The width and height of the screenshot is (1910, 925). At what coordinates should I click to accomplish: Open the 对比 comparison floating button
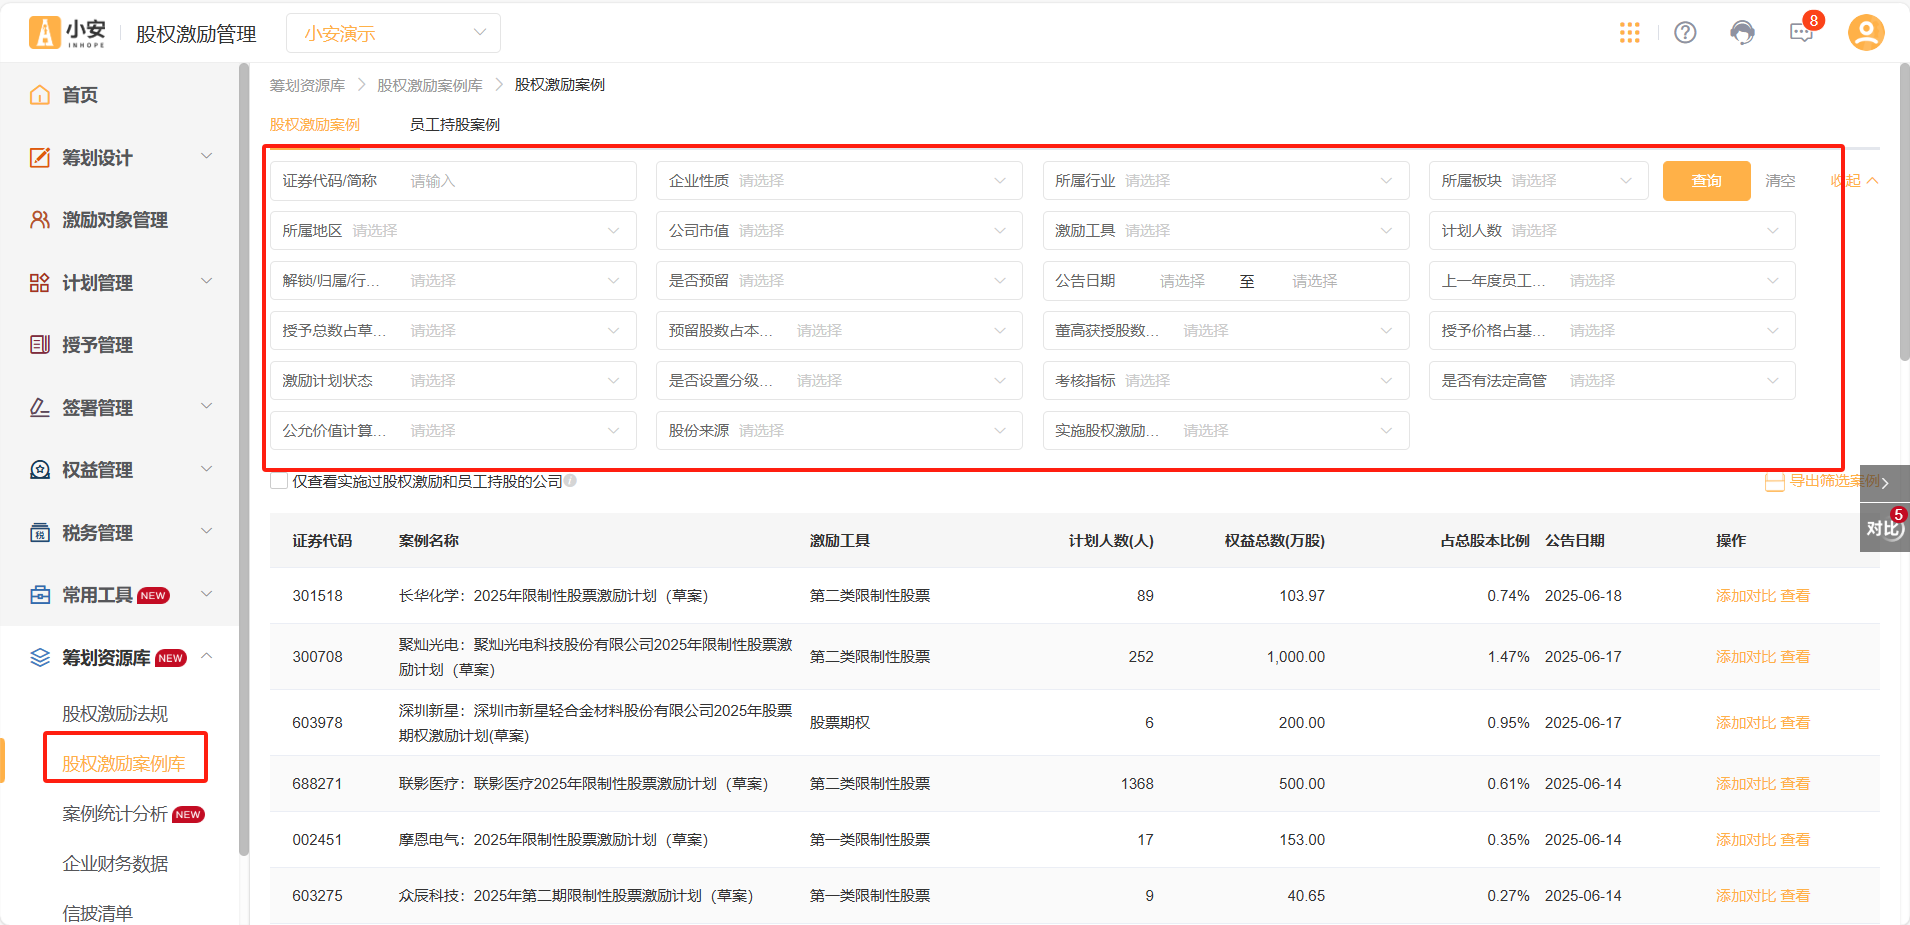pyautogui.click(x=1885, y=528)
